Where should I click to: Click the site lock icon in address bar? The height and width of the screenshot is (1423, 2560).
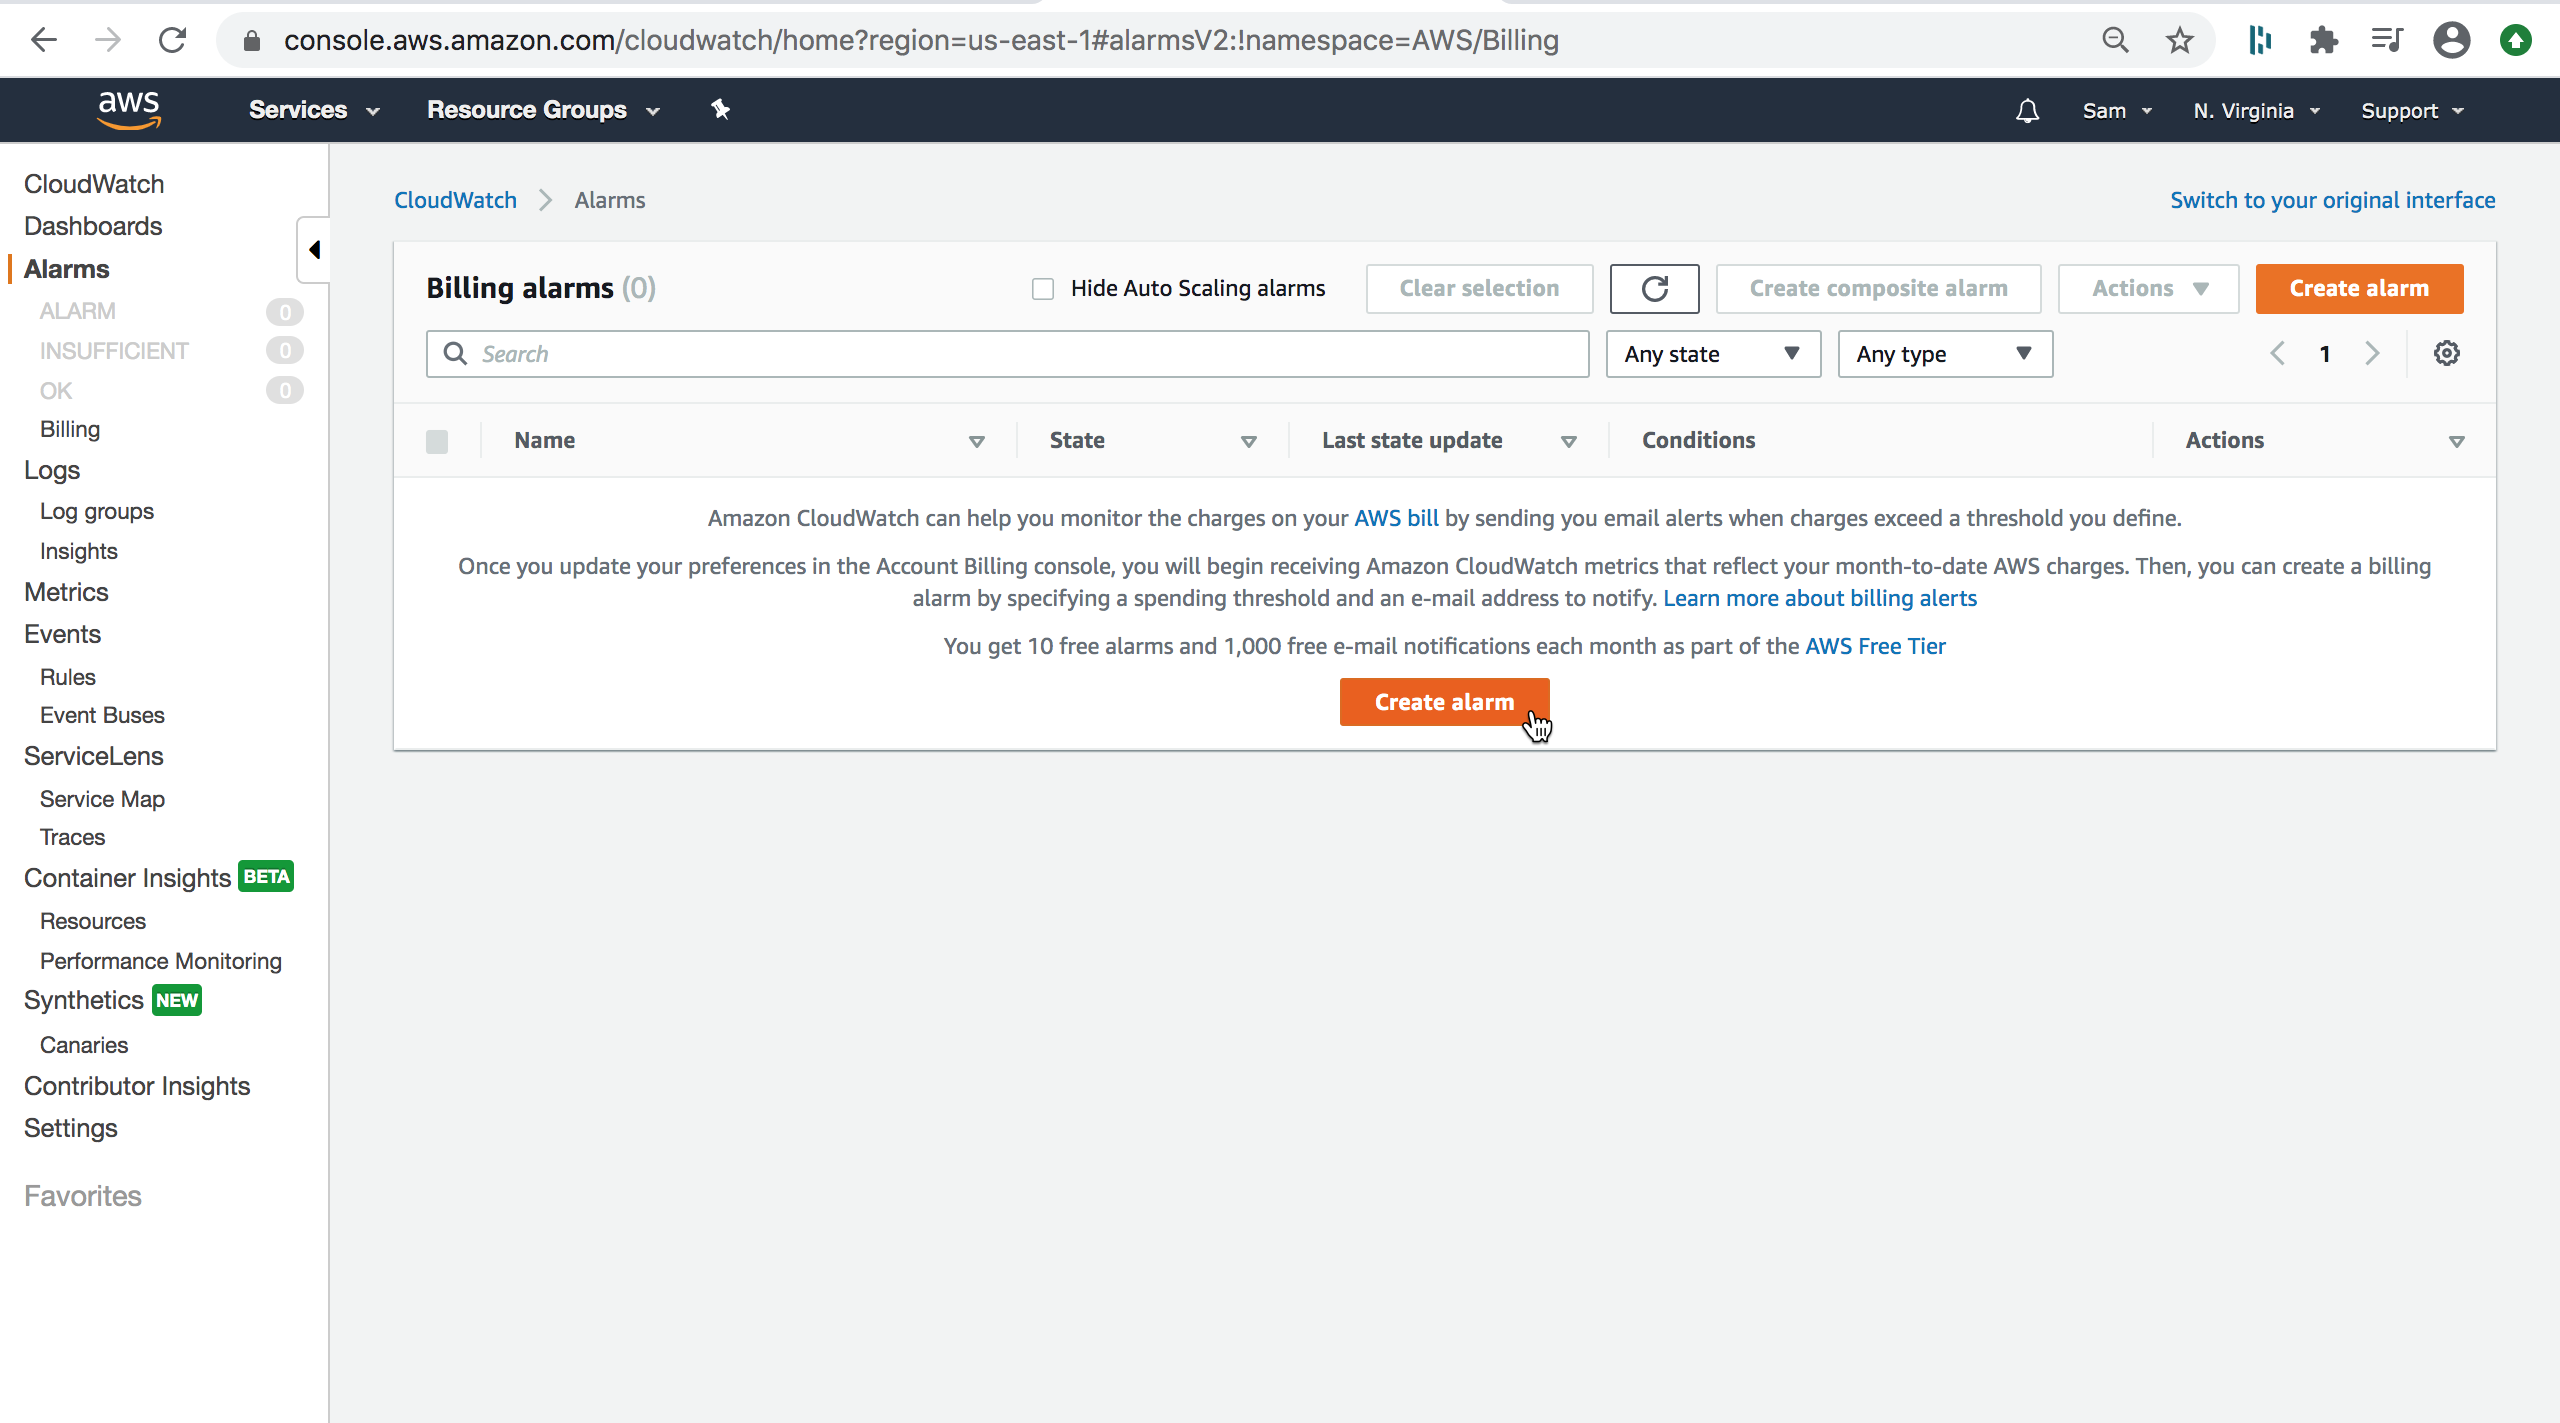tap(252, 40)
